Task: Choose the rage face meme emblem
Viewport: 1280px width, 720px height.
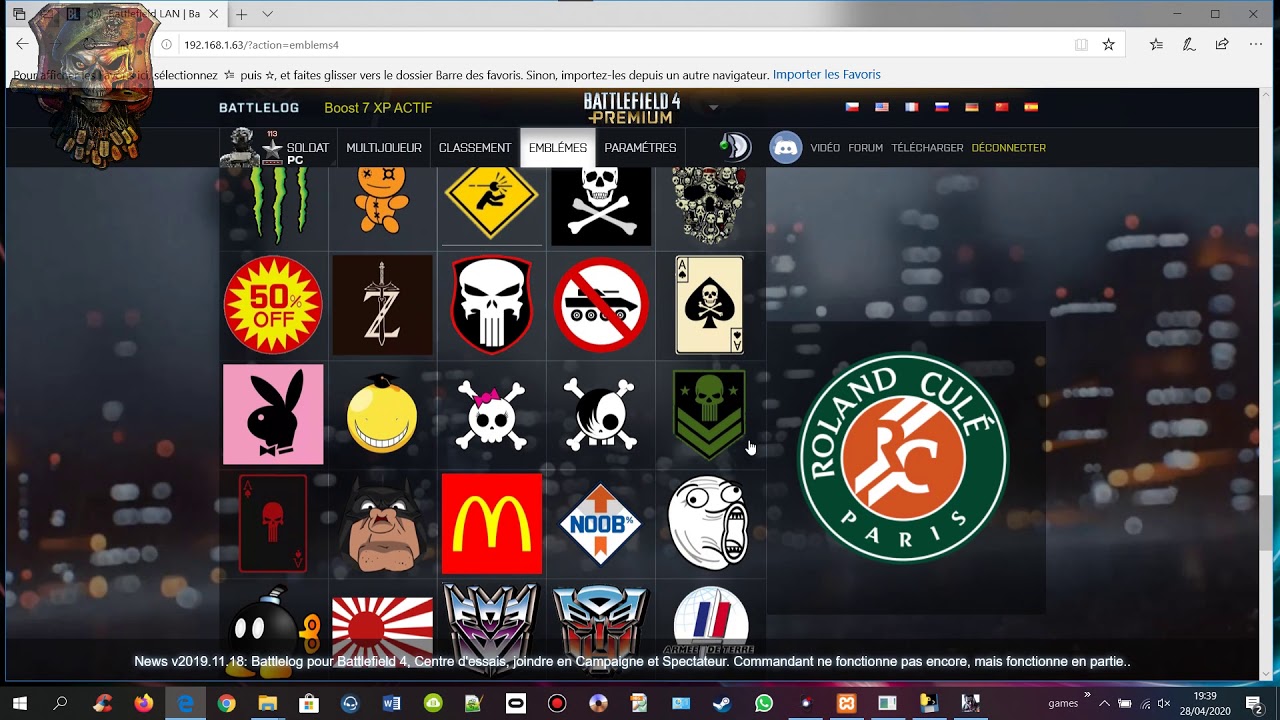Action: (710, 523)
